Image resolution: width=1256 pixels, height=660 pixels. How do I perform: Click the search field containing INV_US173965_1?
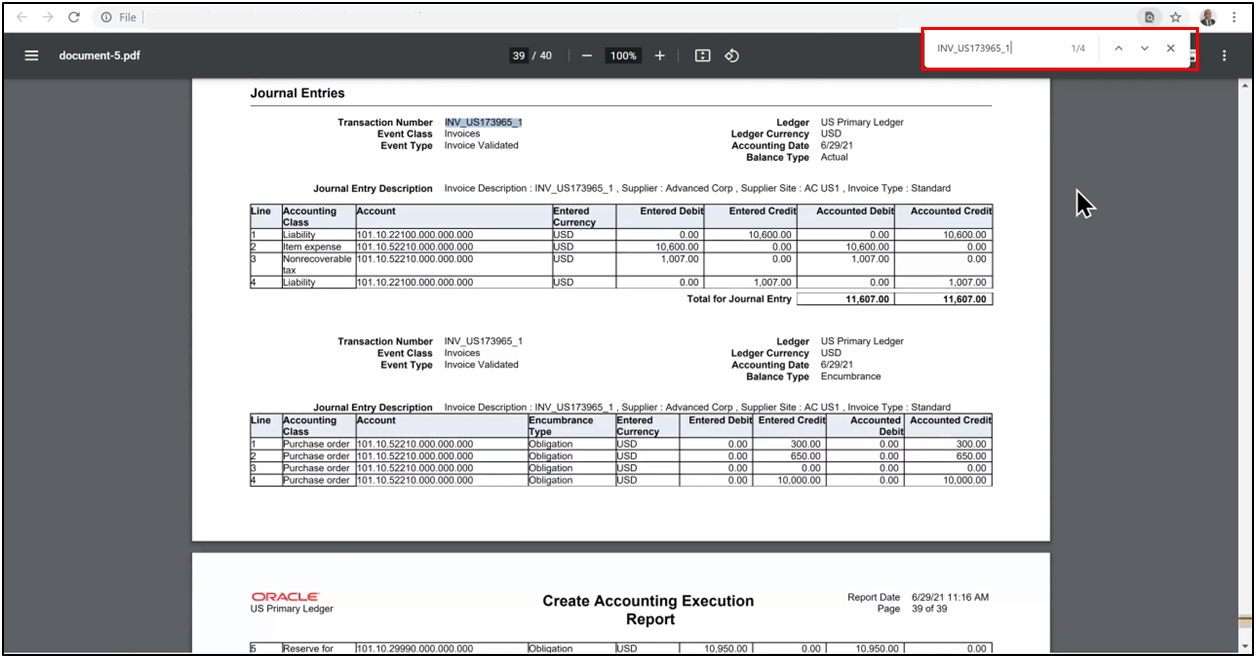1000,47
